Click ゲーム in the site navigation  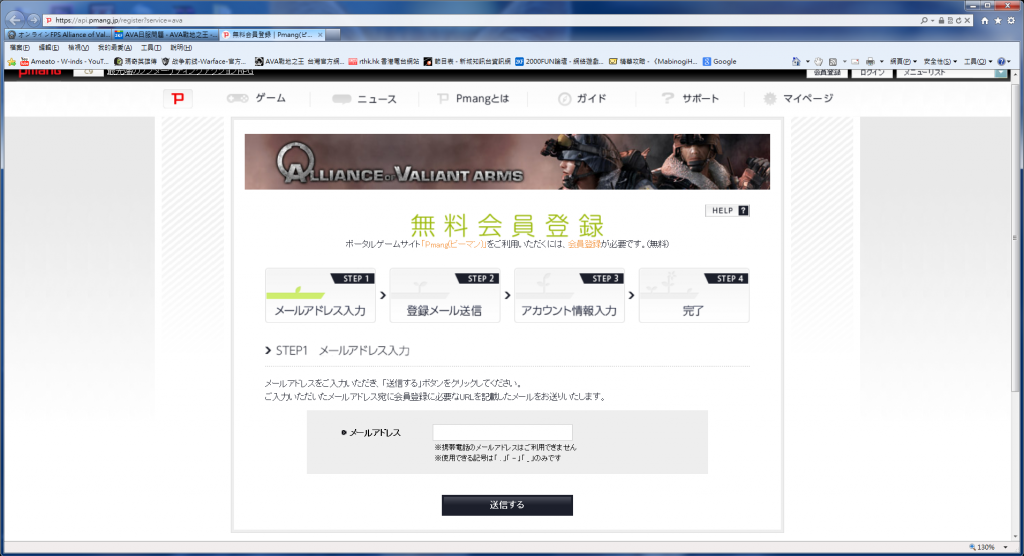(256, 98)
